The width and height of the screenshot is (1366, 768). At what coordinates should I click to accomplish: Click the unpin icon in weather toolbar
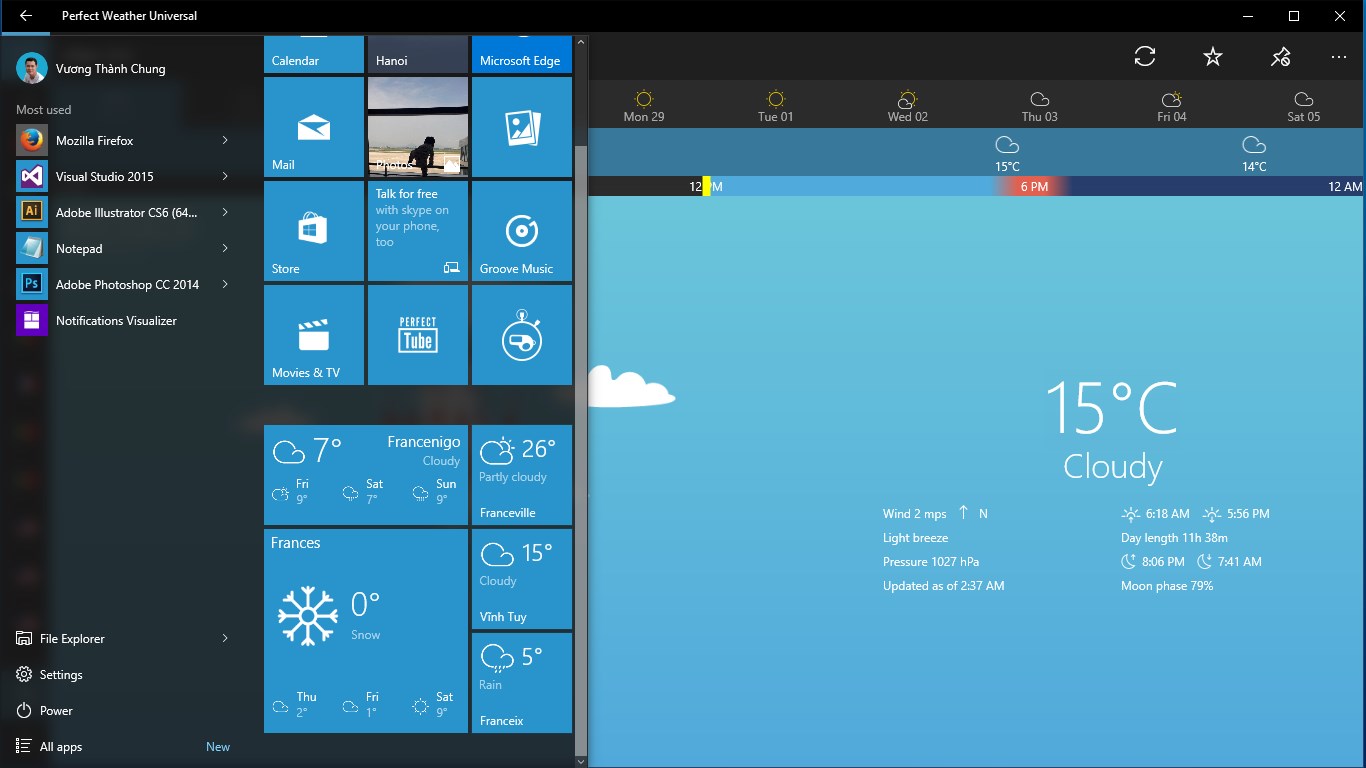(1280, 57)
